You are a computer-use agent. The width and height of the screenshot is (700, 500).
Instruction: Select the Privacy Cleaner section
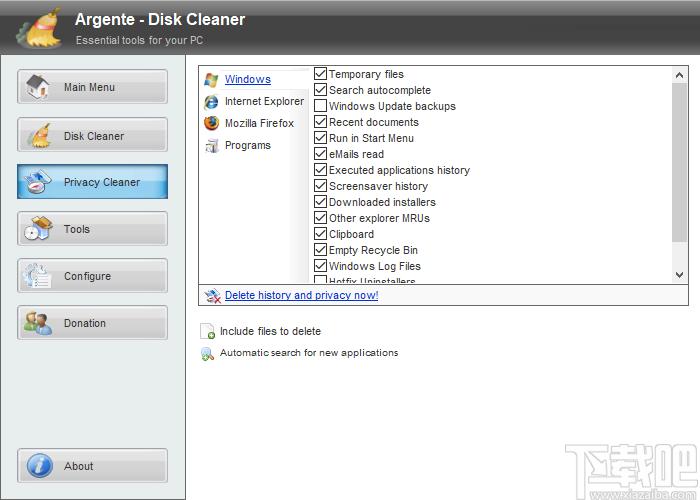point(92,182)
